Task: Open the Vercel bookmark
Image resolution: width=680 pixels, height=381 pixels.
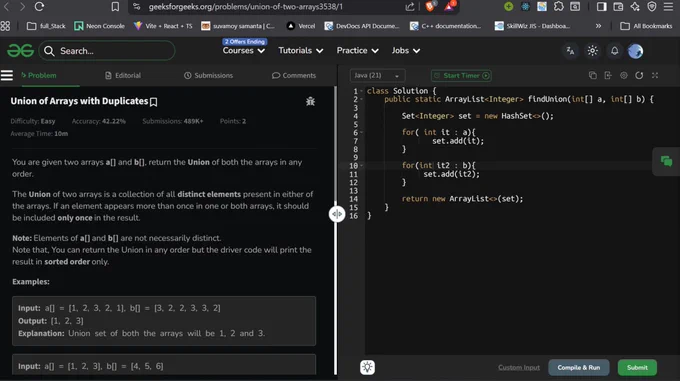Action: coord(301,26)
